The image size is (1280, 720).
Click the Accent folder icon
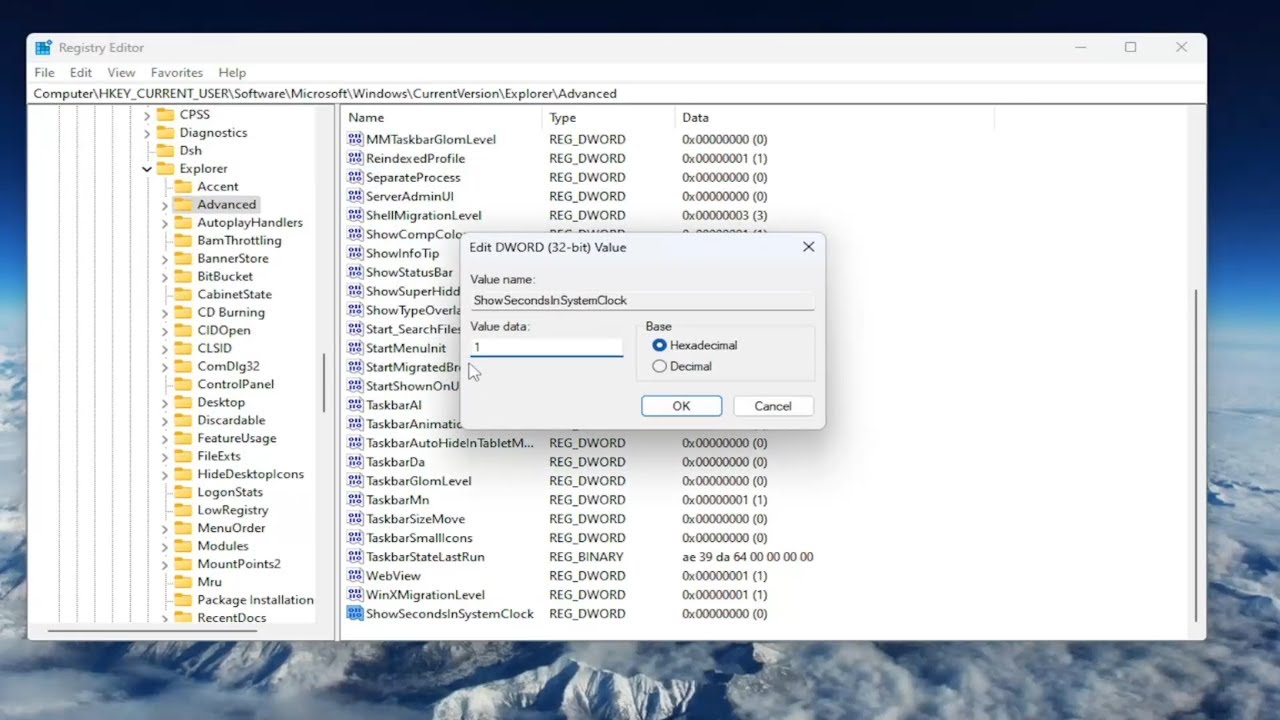pos(183,186)
